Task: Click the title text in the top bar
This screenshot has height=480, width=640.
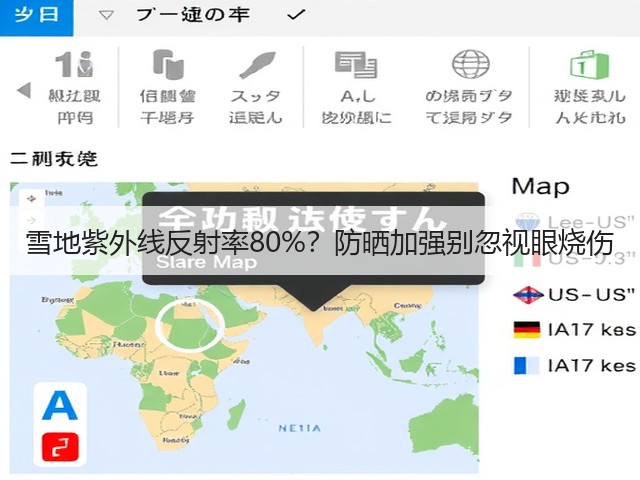Action: [193, 16]
